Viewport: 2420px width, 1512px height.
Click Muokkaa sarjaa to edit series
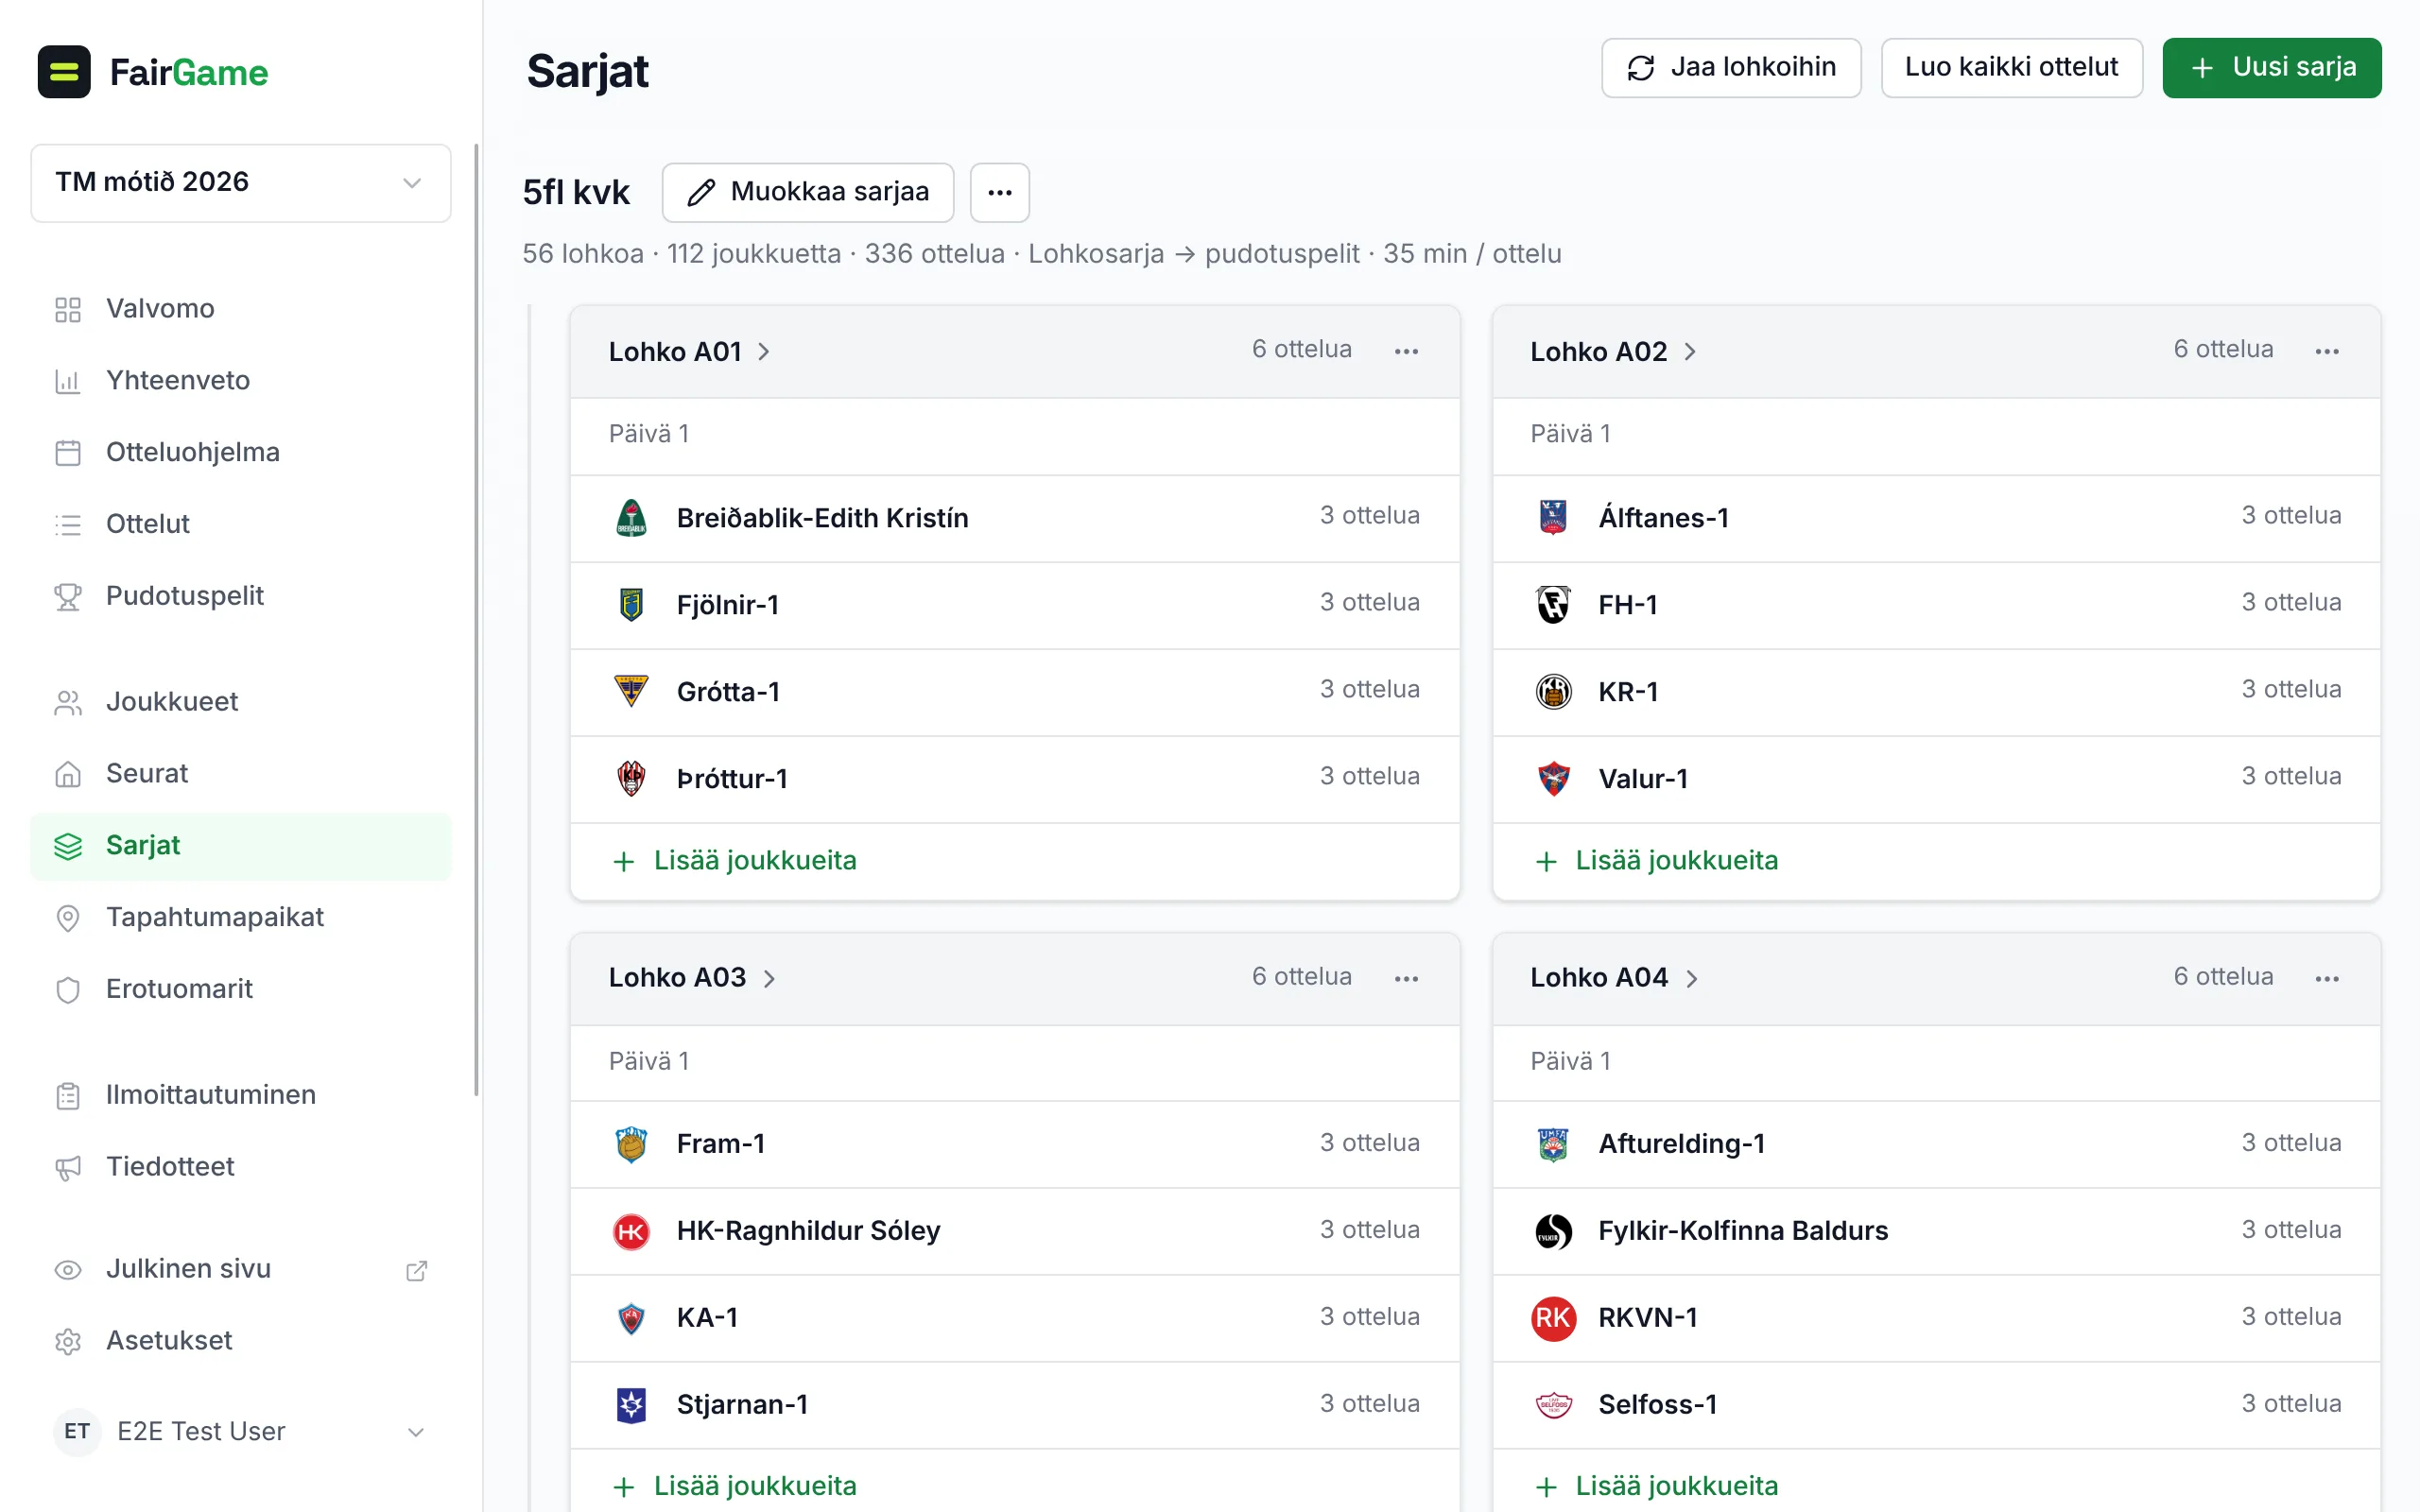coord(808,192)
